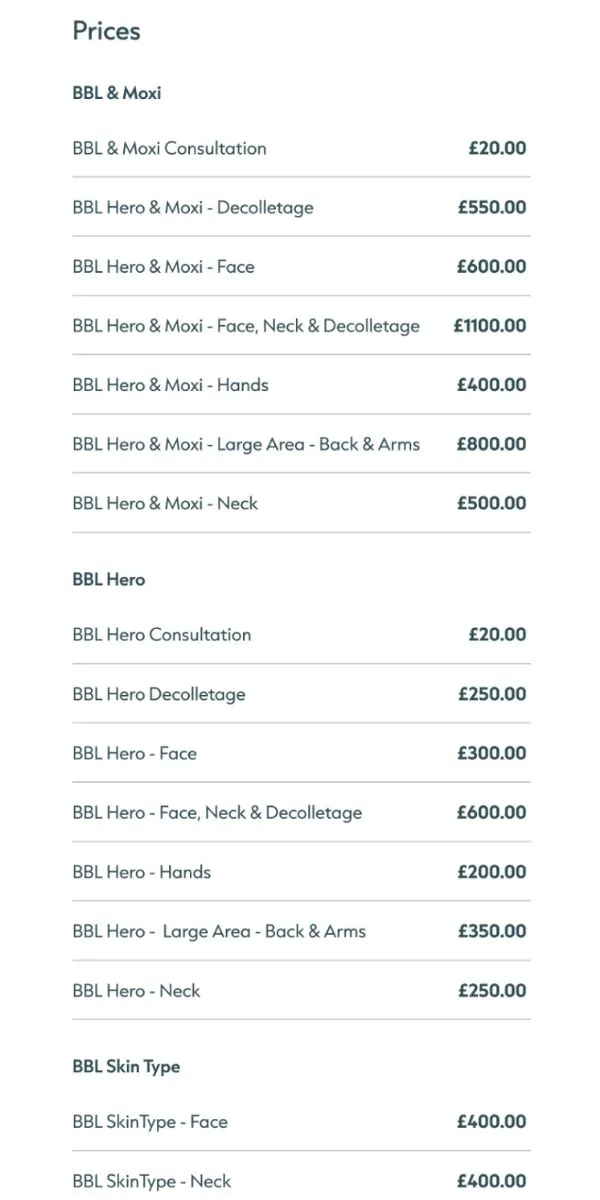Pick BBL Hero & Moxi - Hands treatment

[170, 385]
